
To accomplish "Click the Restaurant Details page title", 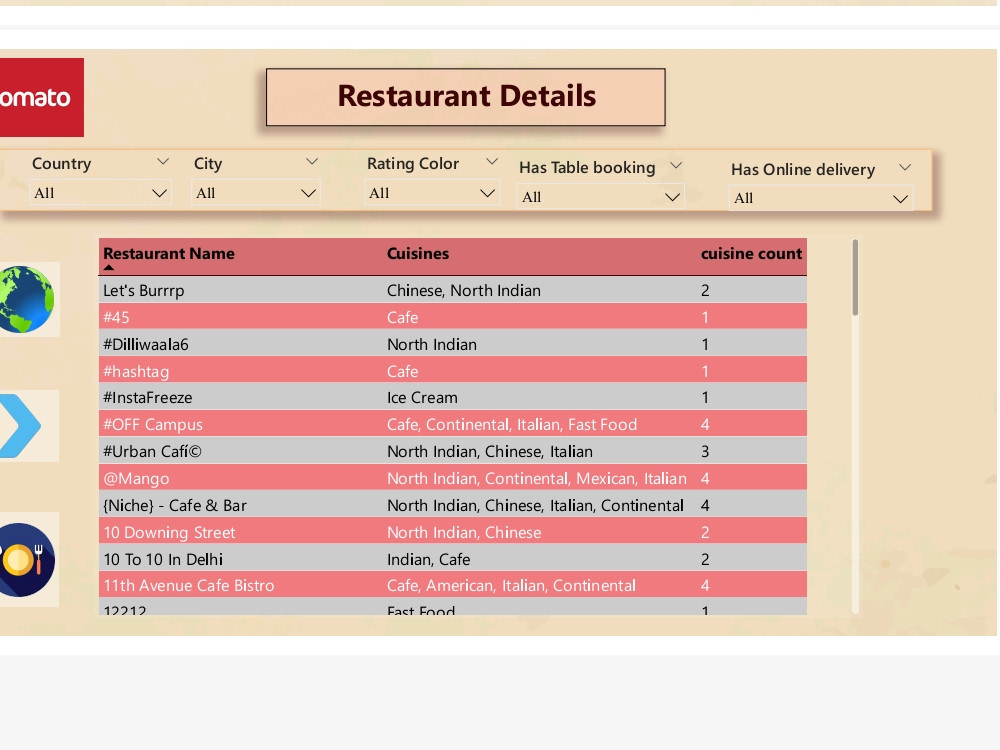I will pos(465,96).
